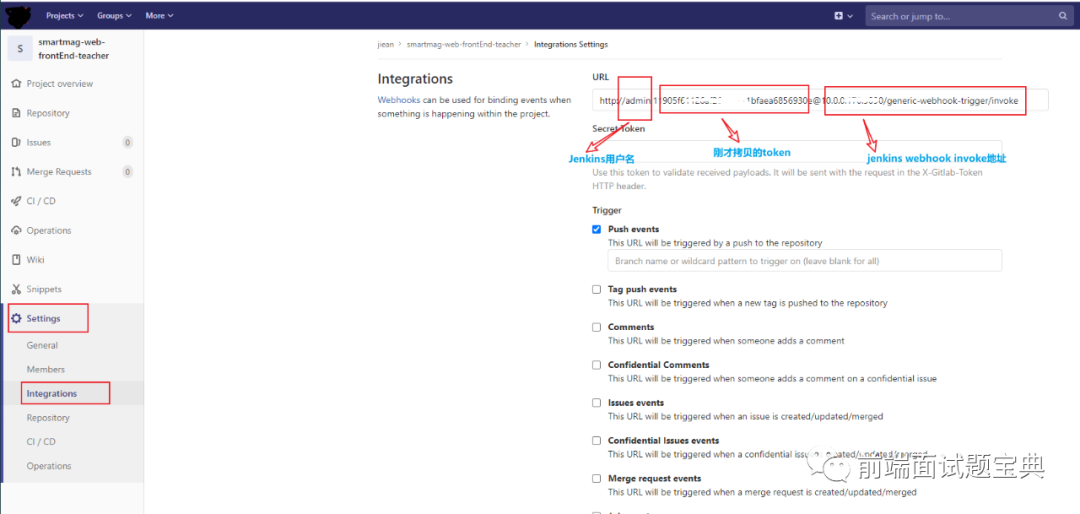Click Integrations Settings breadcrumb
The width and height of the screenshot is (1080, 514).
571,44
